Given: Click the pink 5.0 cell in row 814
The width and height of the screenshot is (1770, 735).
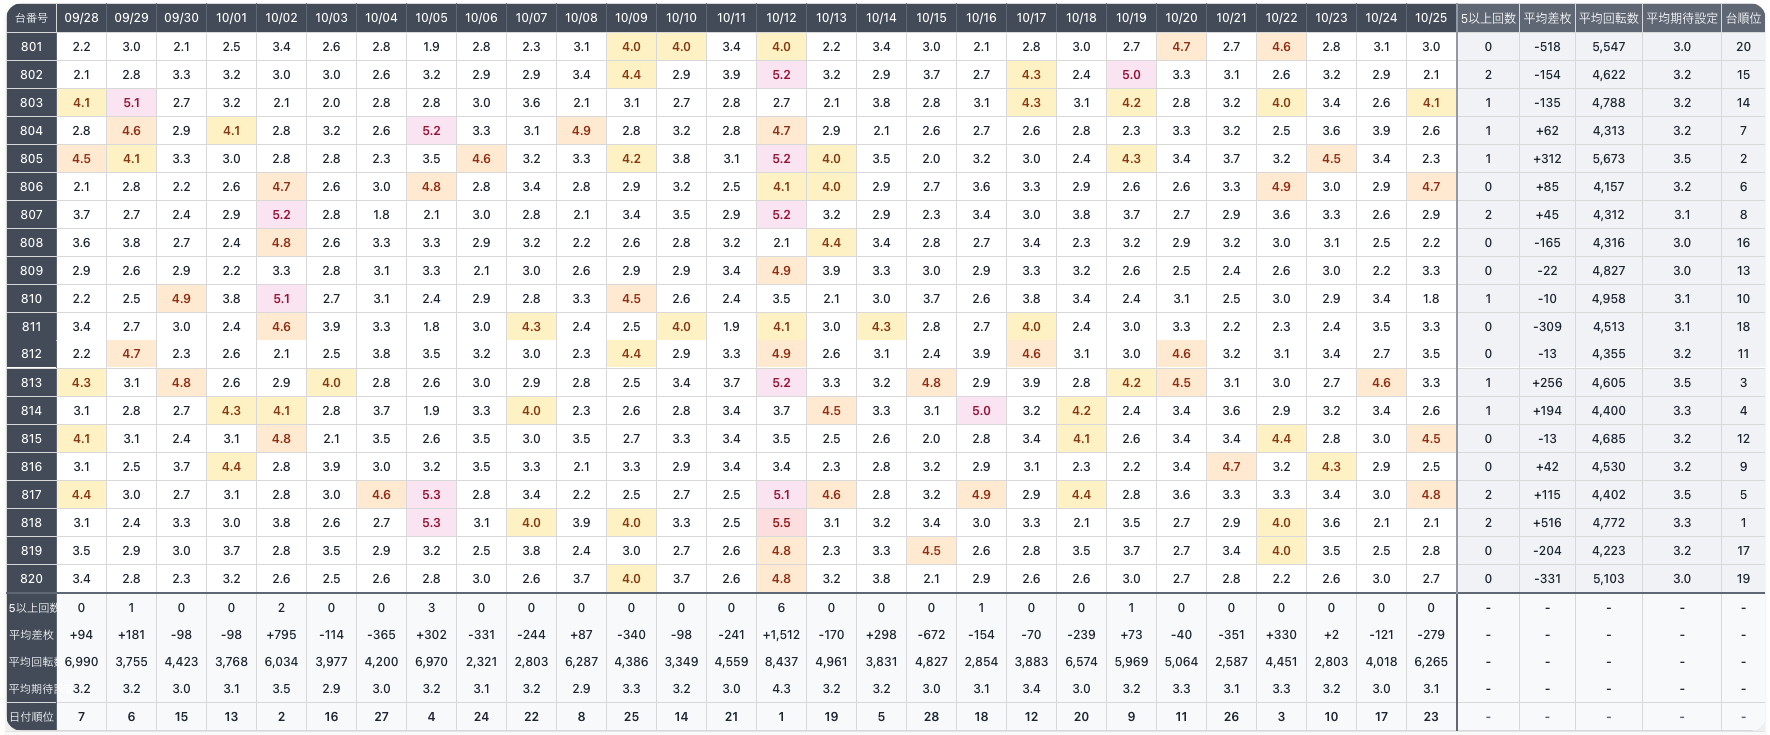Looking at the screenshot, I should click(x=981, y=410).
